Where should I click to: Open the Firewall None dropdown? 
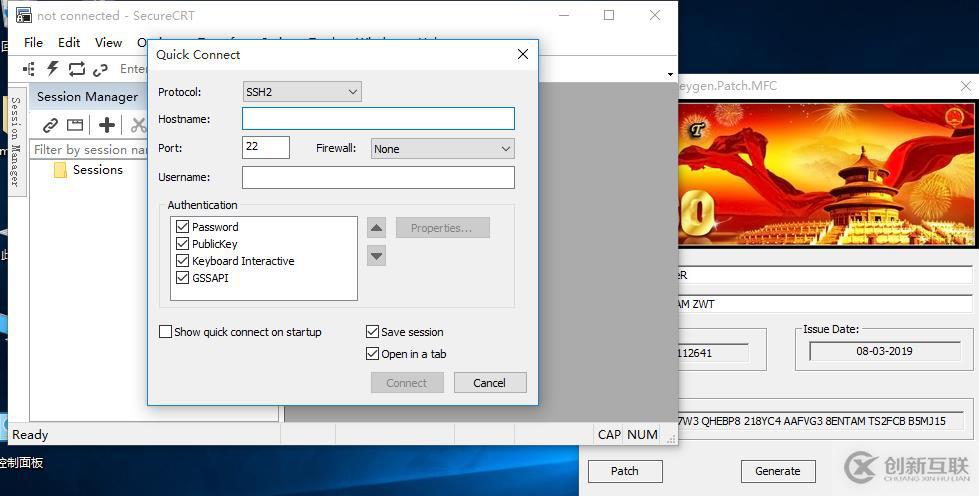coord(443,149)
